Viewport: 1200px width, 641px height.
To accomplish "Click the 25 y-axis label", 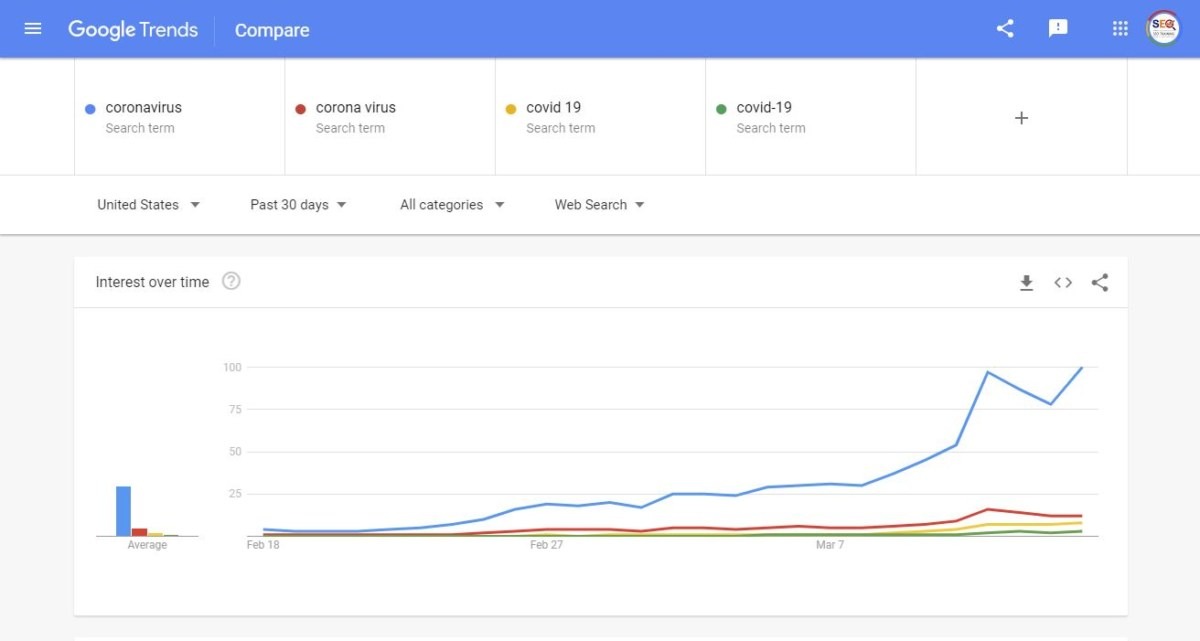I will click(x=235, y=494).
